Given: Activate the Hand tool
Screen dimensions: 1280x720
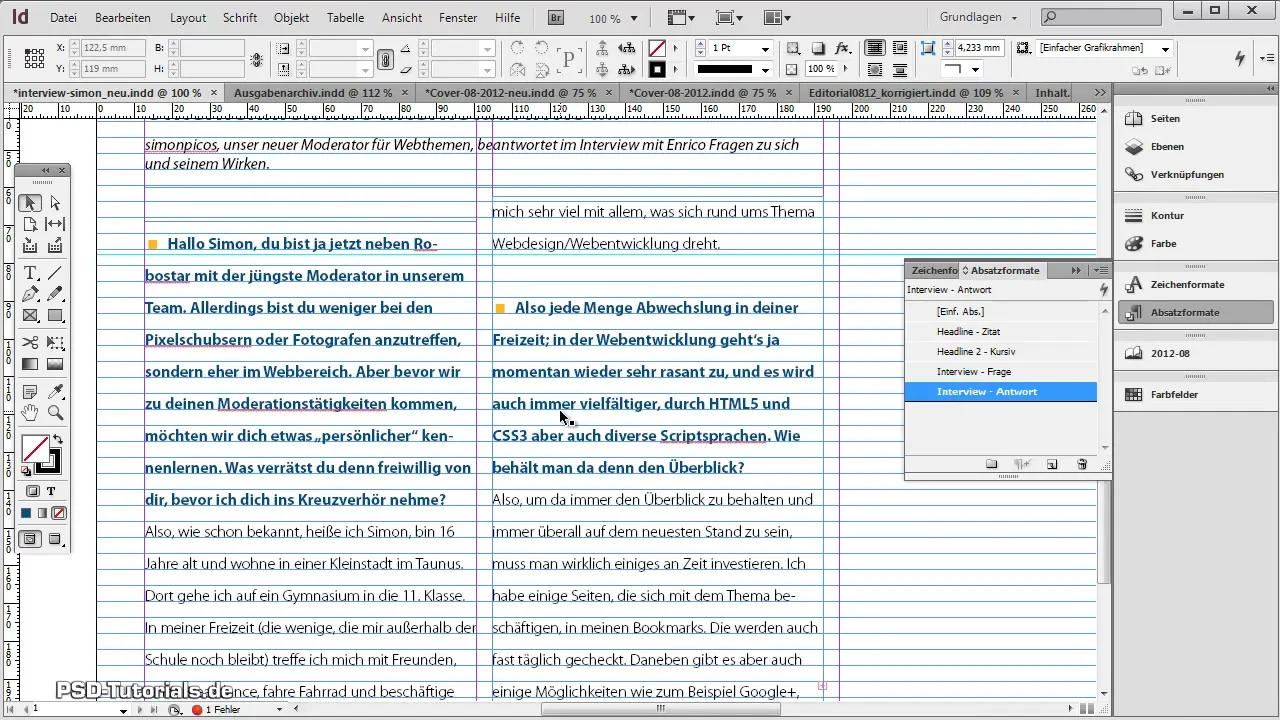Looking at the screenshot, I should coord(30,412).
